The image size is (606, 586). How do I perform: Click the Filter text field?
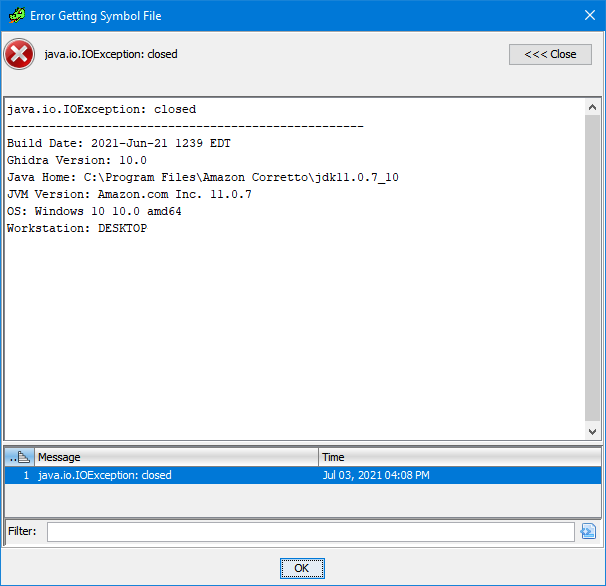[x=311, y=532]
